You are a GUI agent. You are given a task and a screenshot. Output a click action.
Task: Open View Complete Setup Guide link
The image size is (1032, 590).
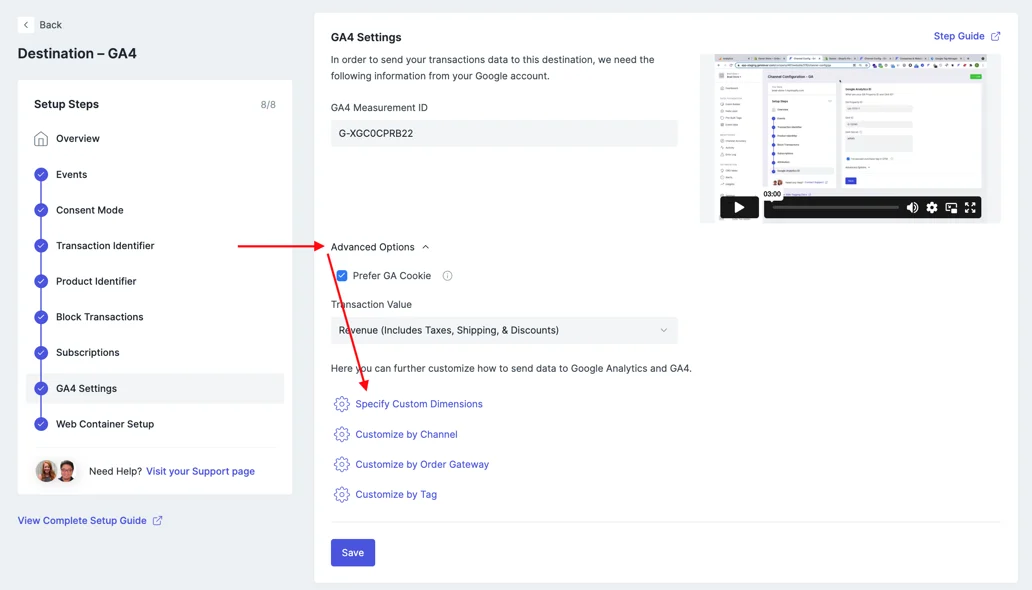[x=82, y=521]
